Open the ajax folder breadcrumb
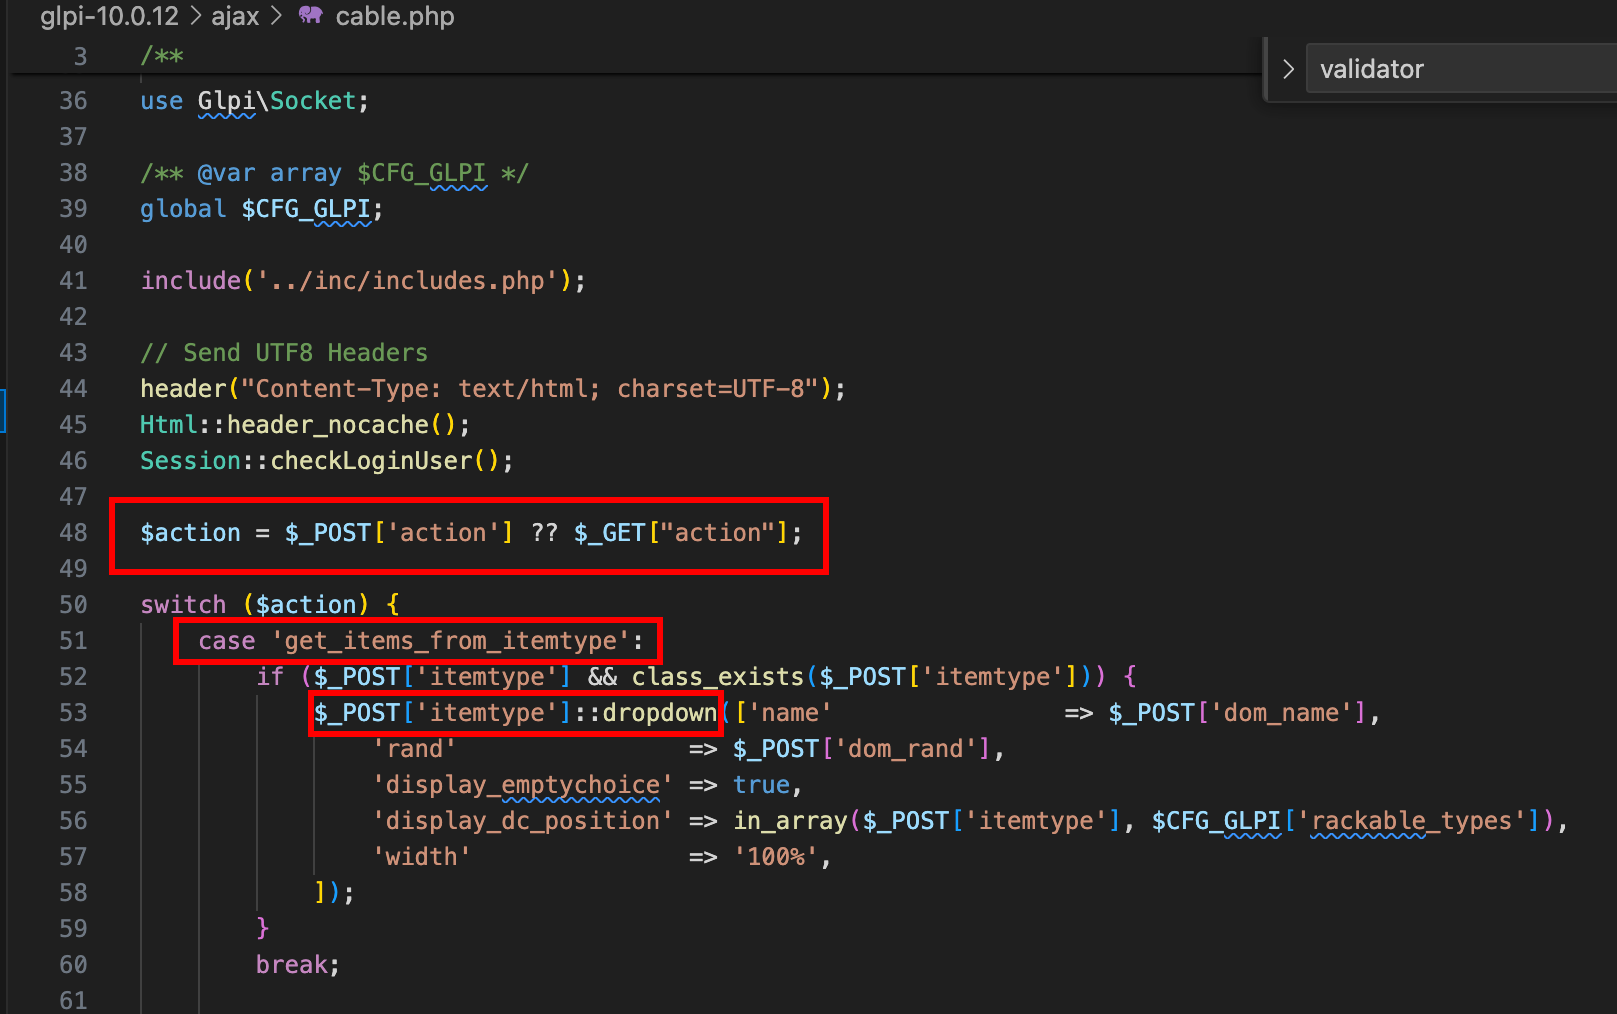This screenshot has width=1617, height=1014. point(235,16)
